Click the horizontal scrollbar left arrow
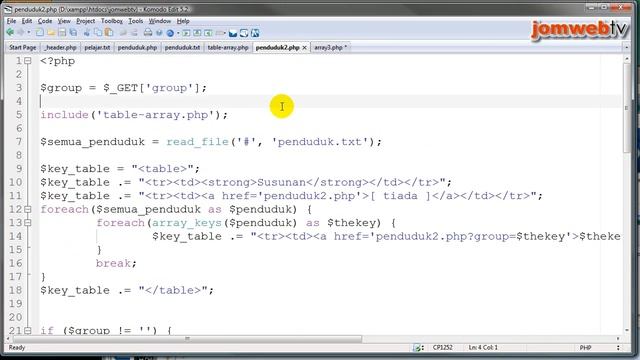 pyautogui.click(x=8, y=339)
